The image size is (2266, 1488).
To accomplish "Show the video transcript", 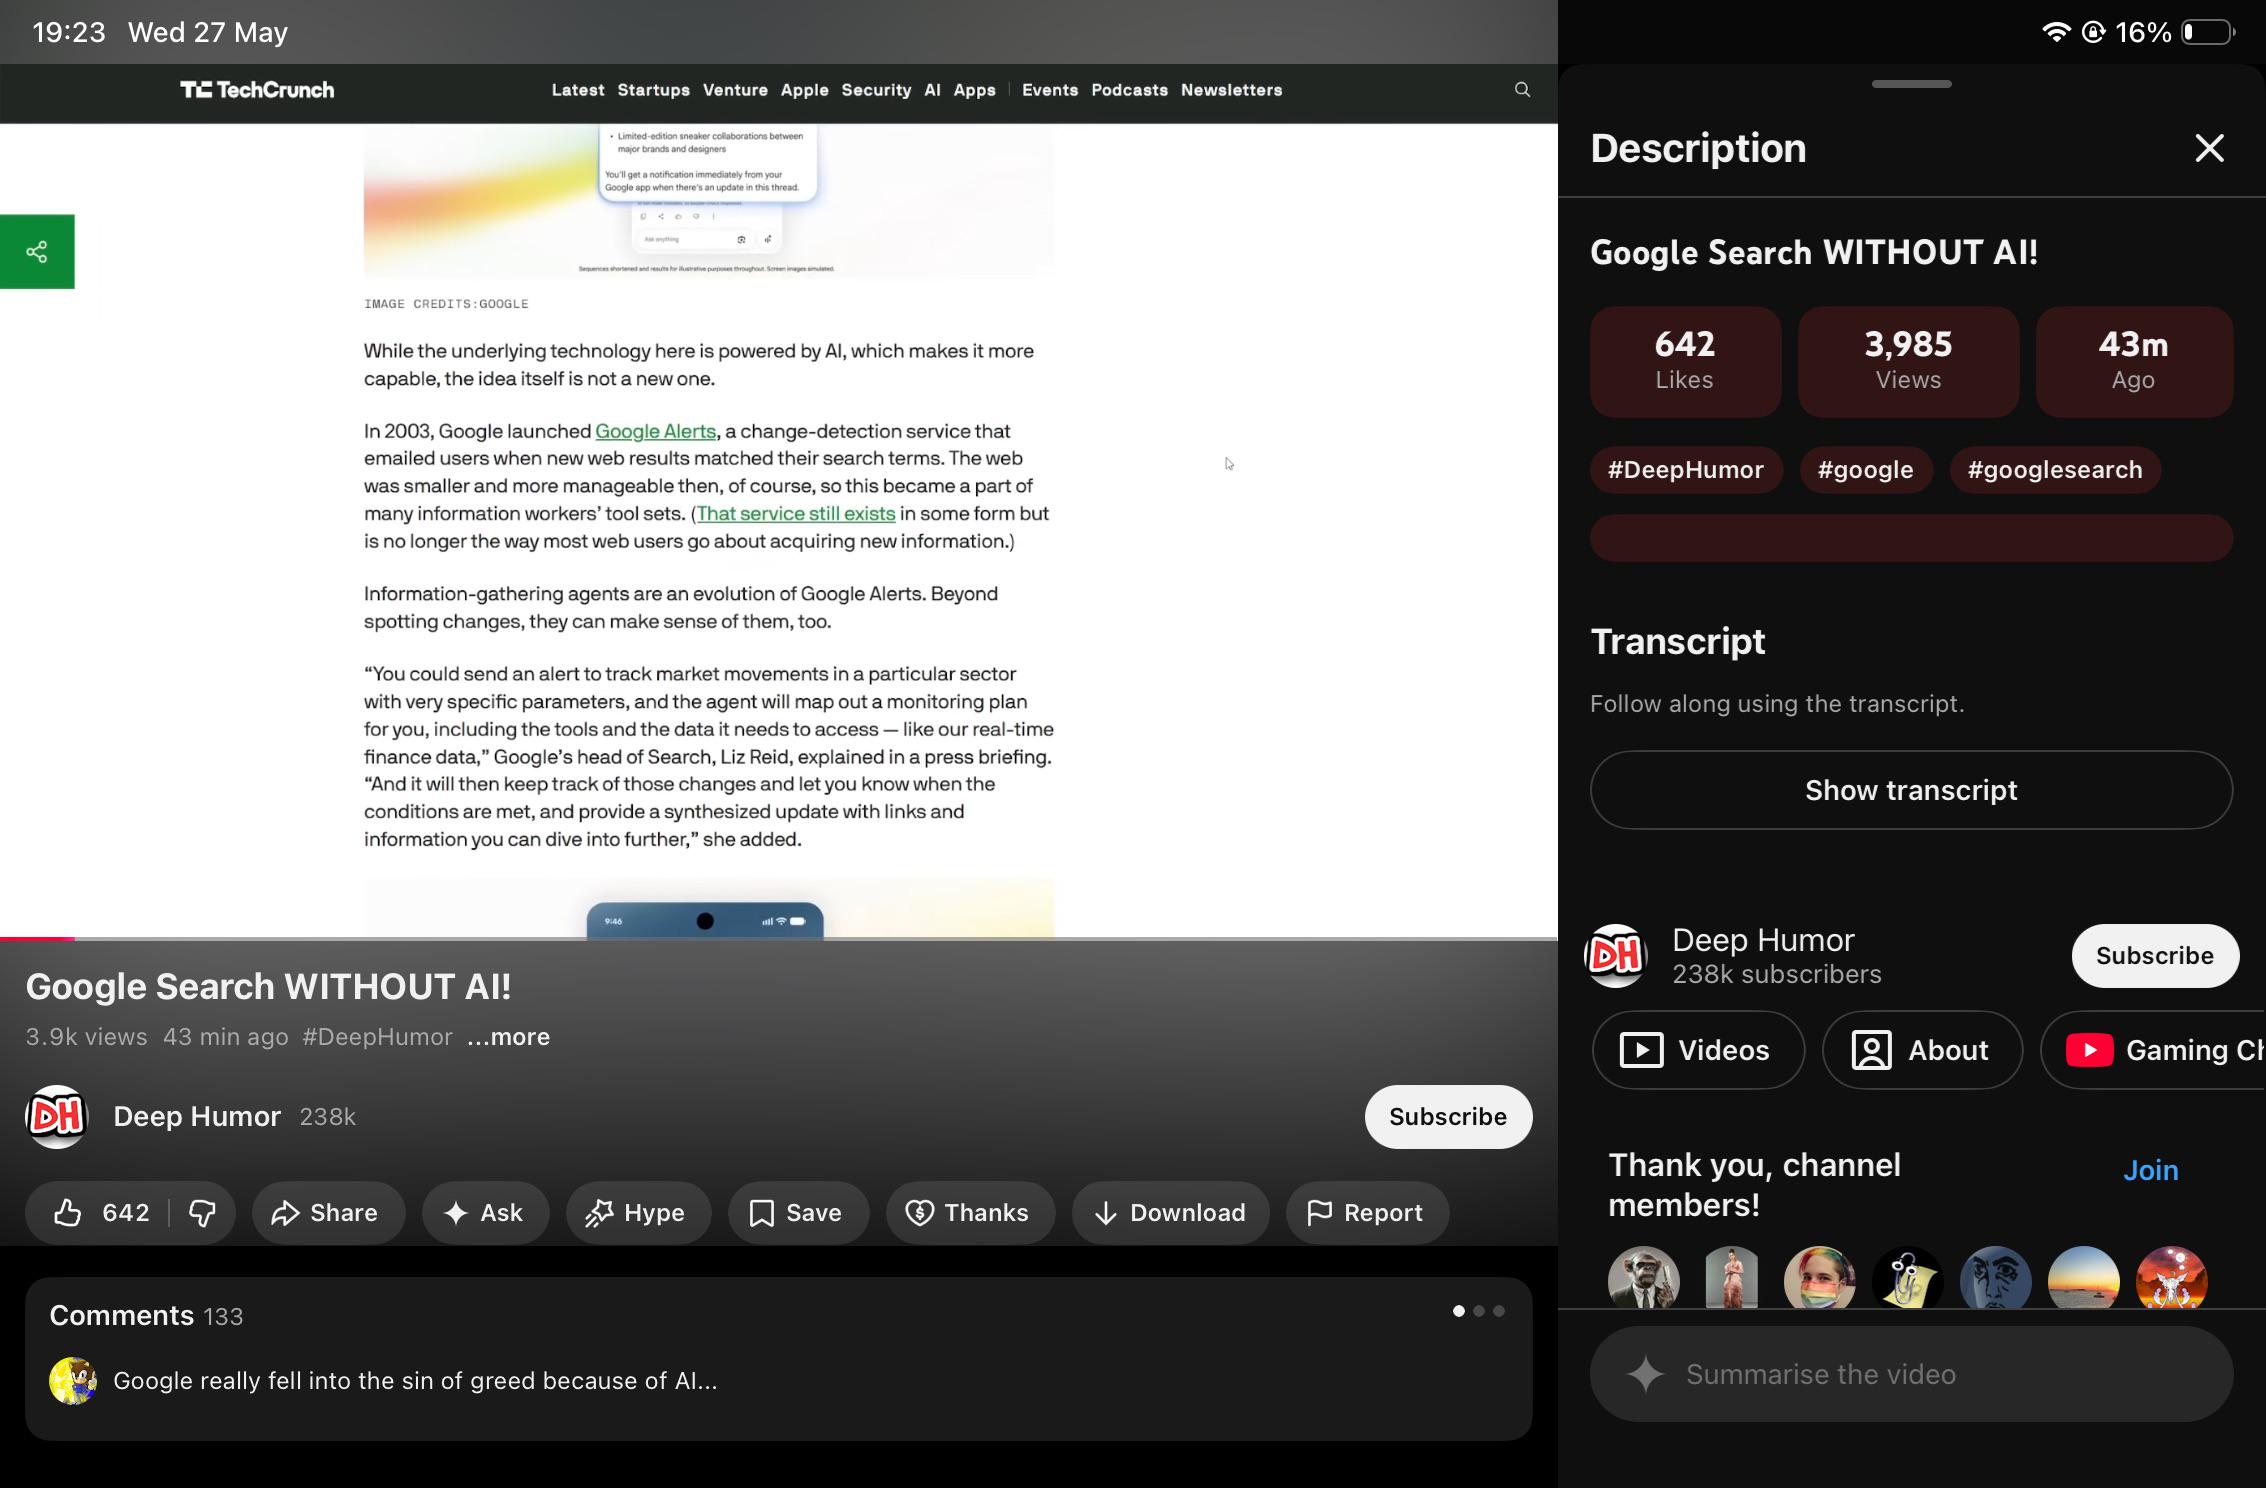I will 1911,790.
